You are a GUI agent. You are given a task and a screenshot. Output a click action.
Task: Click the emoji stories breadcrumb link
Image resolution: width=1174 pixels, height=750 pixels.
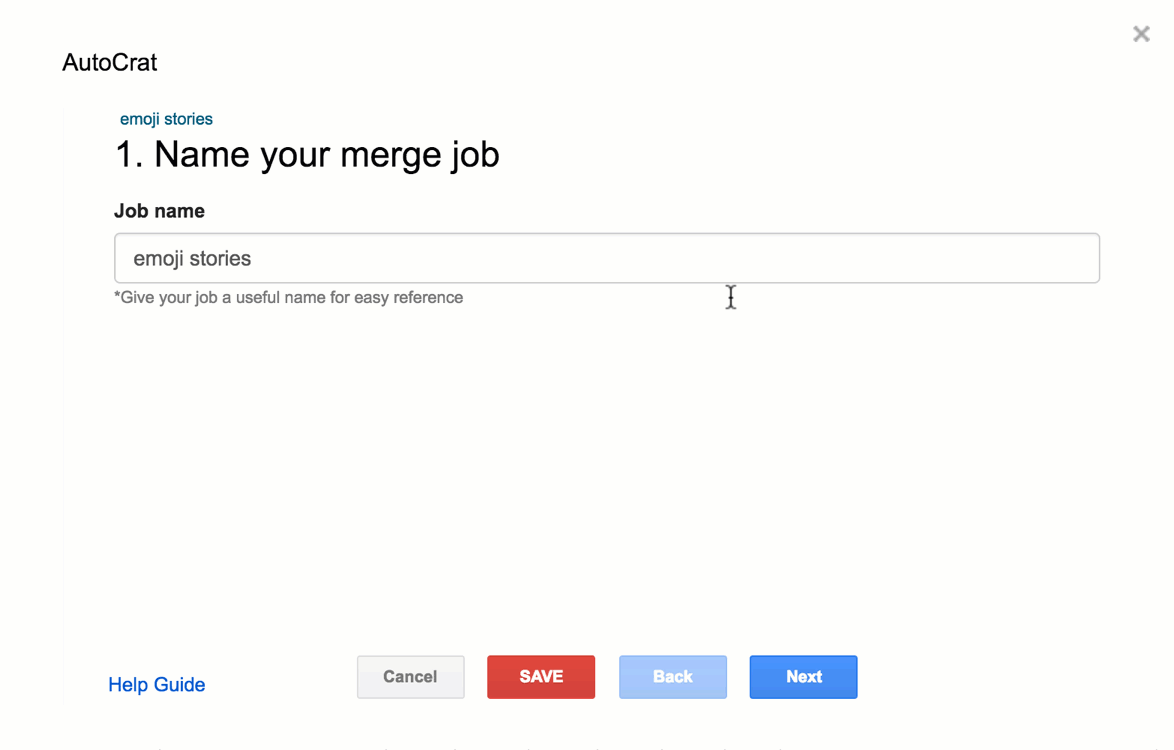[x=166, y=119]
